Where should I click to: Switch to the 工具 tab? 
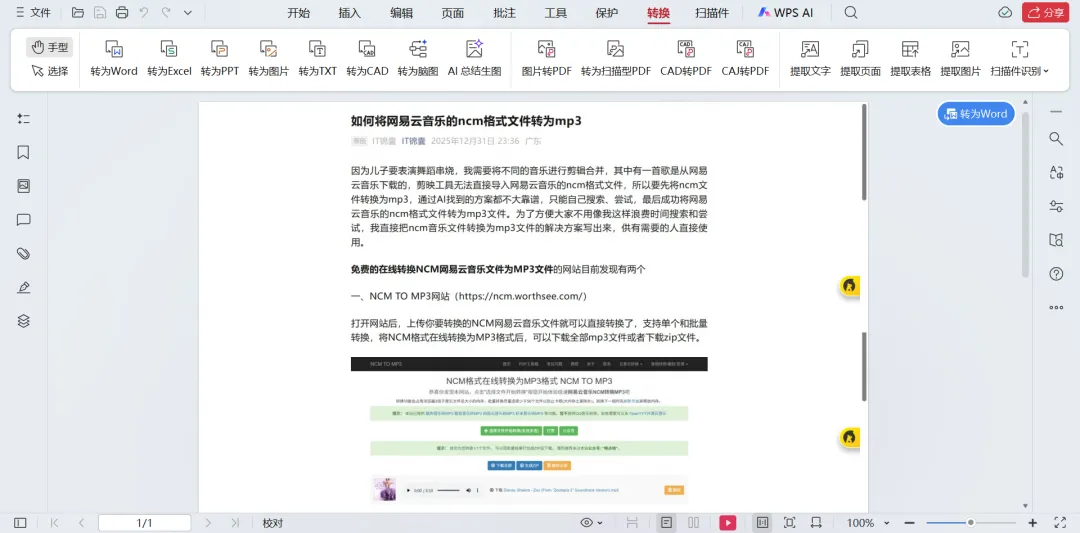[x=555, y=12]
